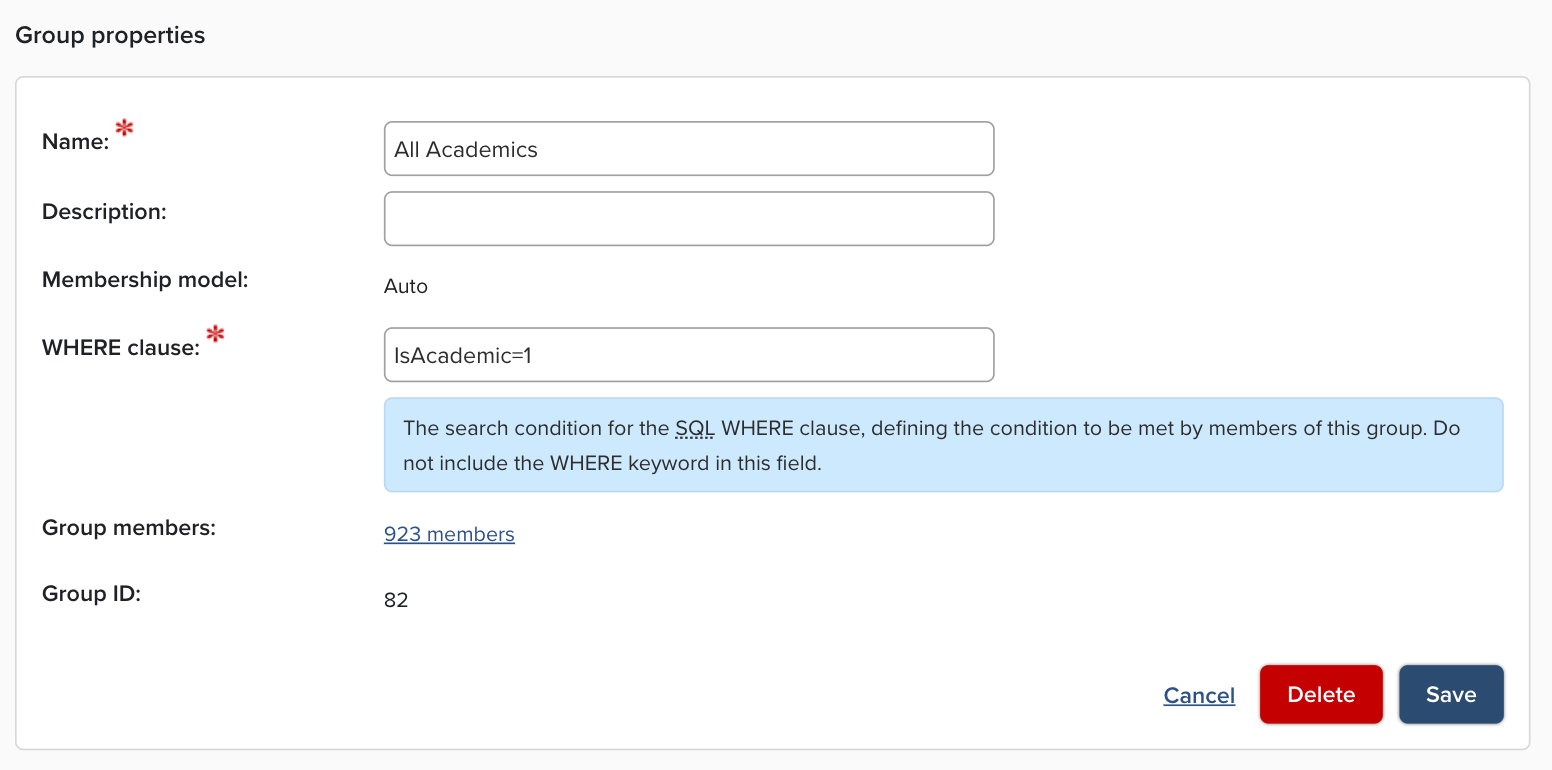Image resolution: width=1552 pixels, height=770 pixels.
Task: Click the "Group members:" label
Action: [129, 527]
